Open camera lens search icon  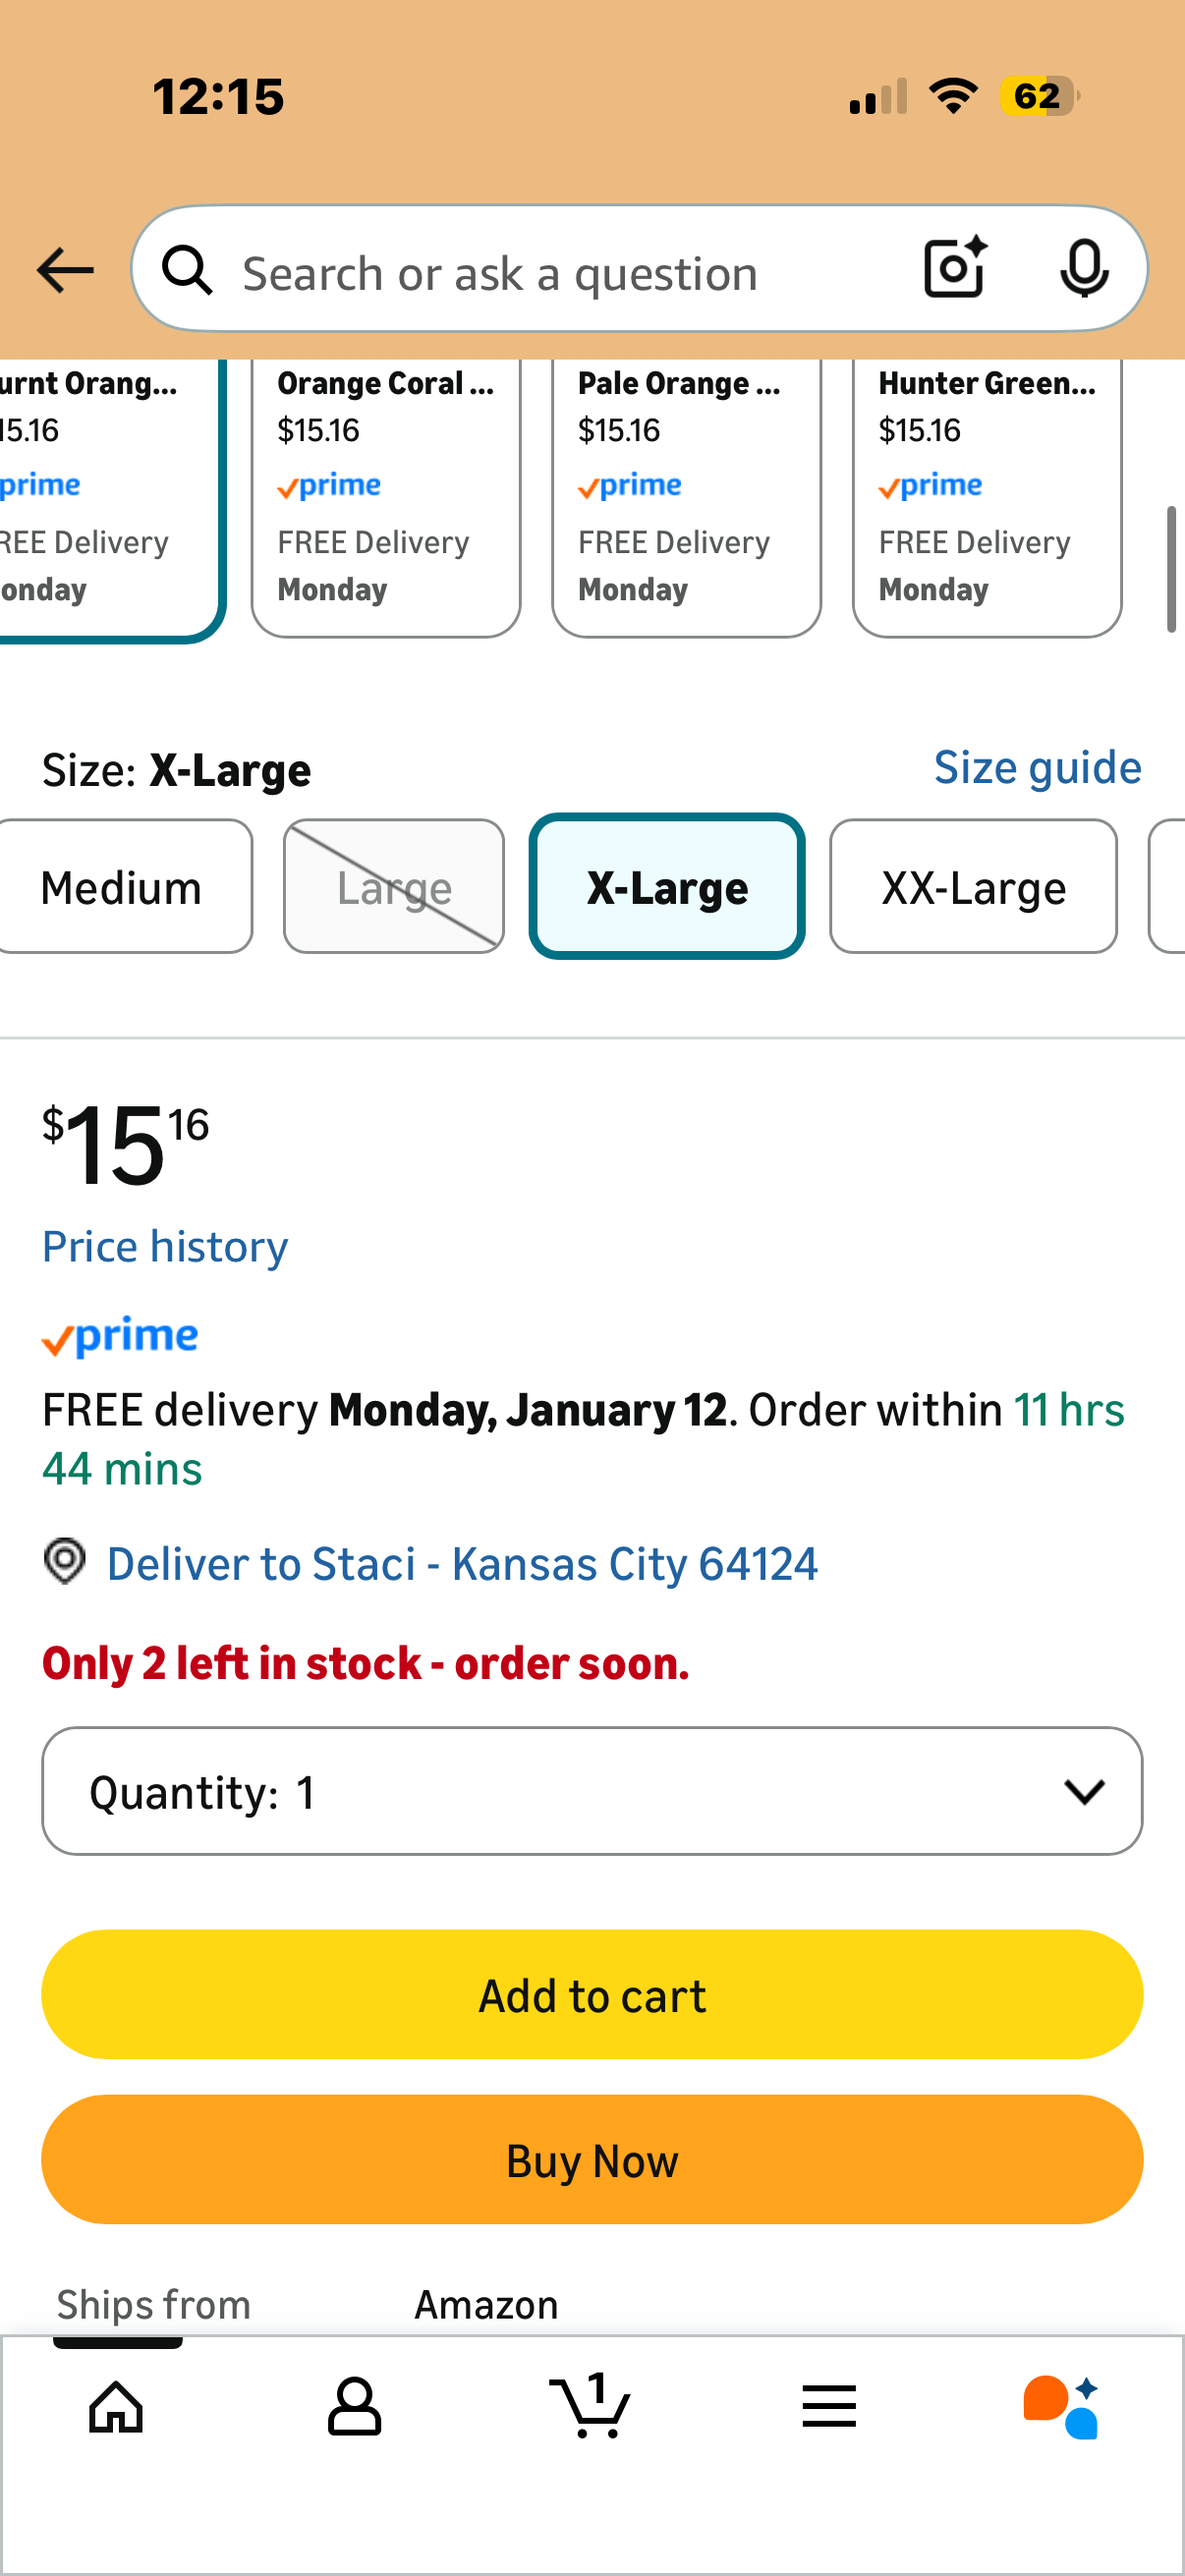(955, 268)
